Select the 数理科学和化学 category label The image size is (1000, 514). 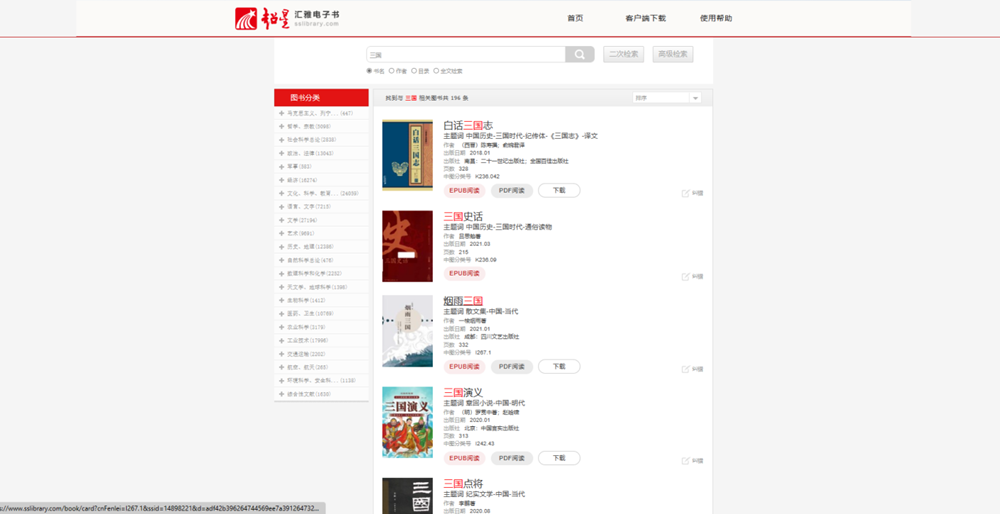[314, 274]
